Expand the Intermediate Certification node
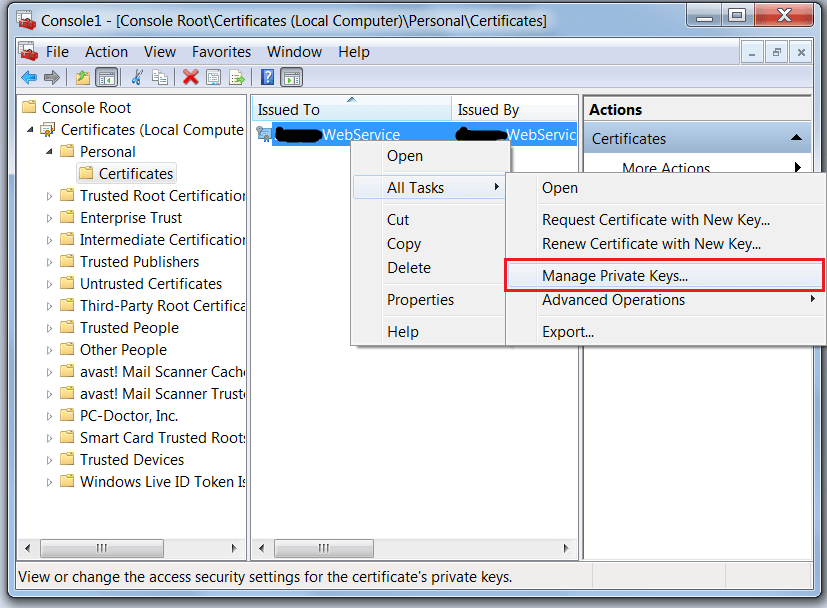 click(x=50, y=240)
